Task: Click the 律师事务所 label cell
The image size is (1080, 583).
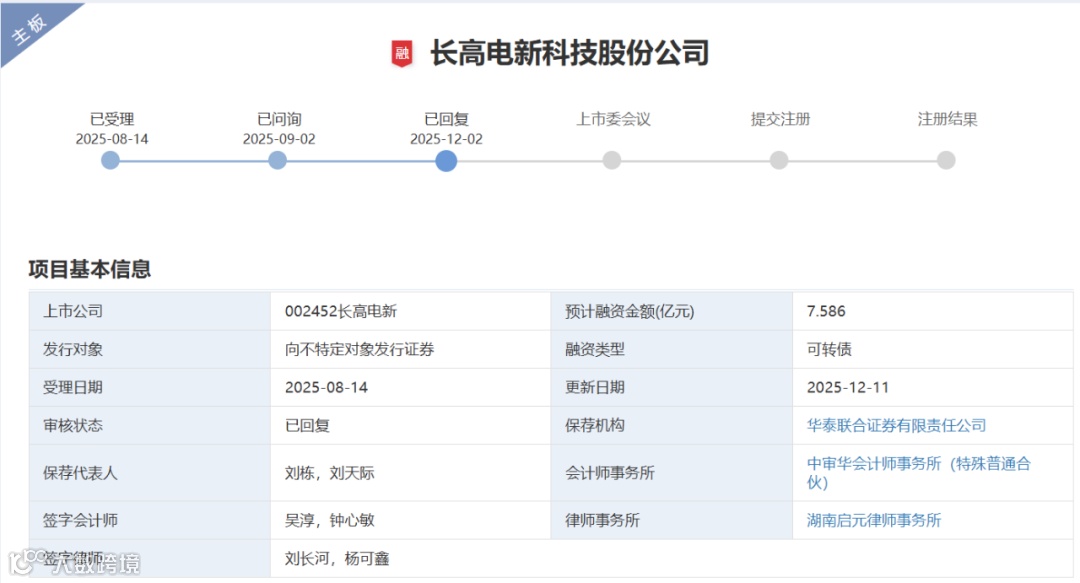Action: (672, 520)
